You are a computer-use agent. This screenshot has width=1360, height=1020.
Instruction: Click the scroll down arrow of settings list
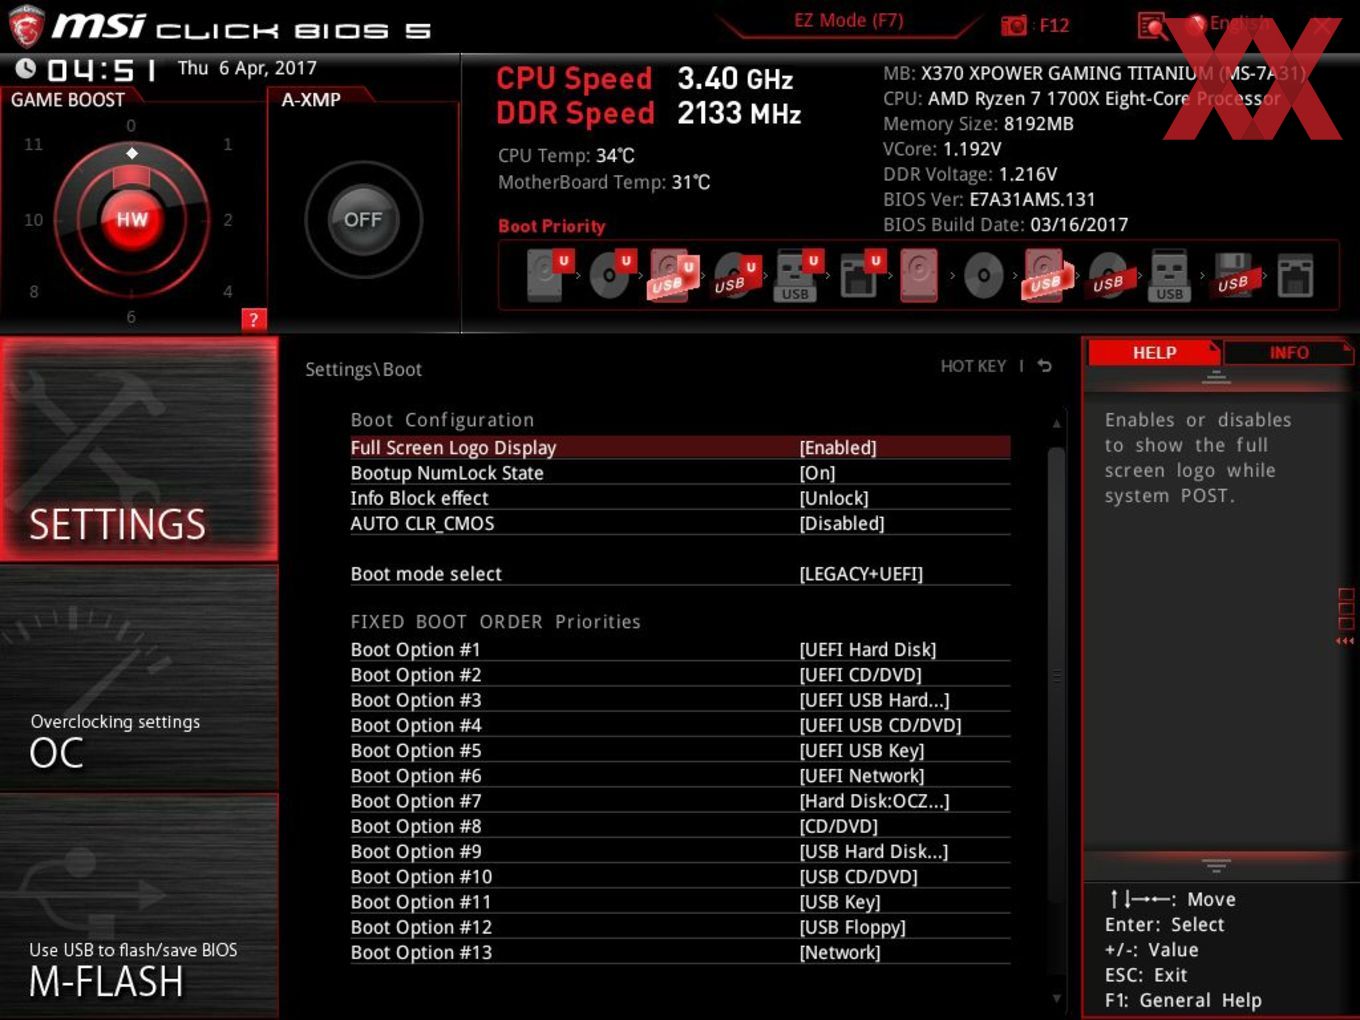click(x=1056, y=997)
